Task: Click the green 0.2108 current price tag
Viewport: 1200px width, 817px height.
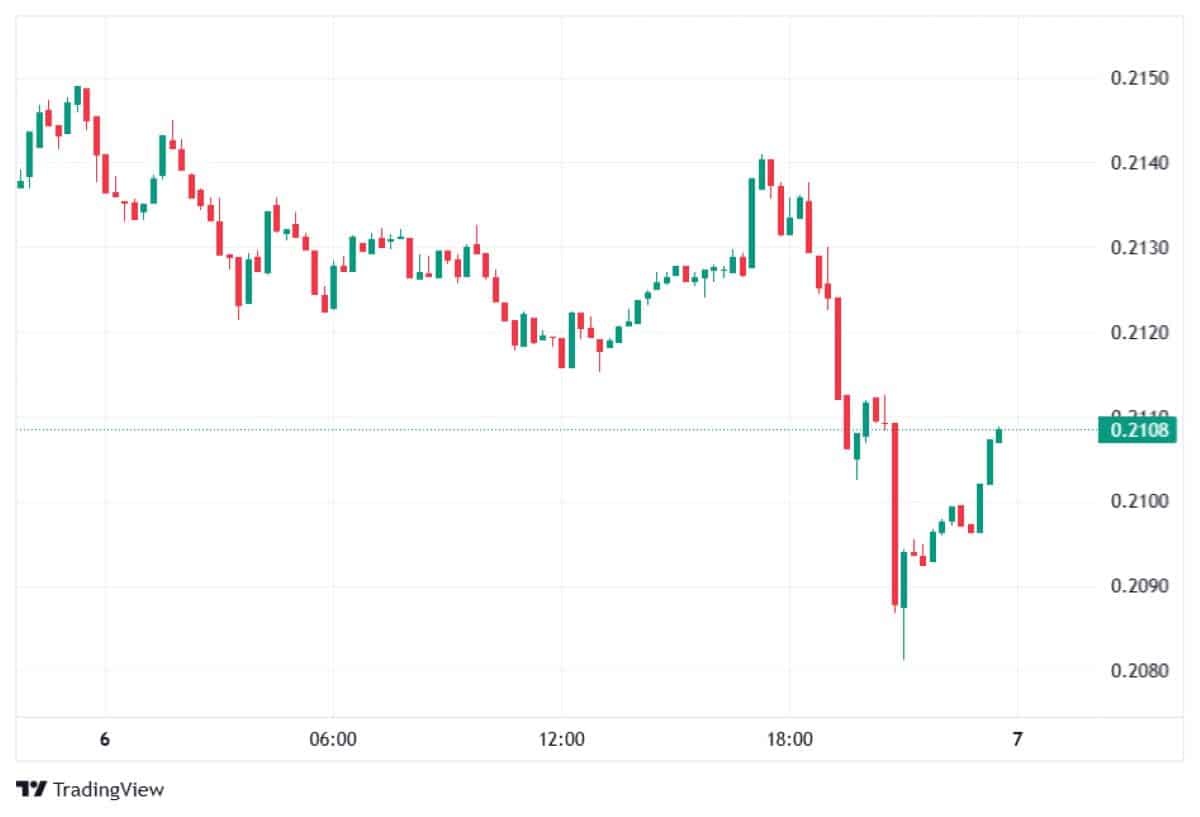Action: (1137, 430)
